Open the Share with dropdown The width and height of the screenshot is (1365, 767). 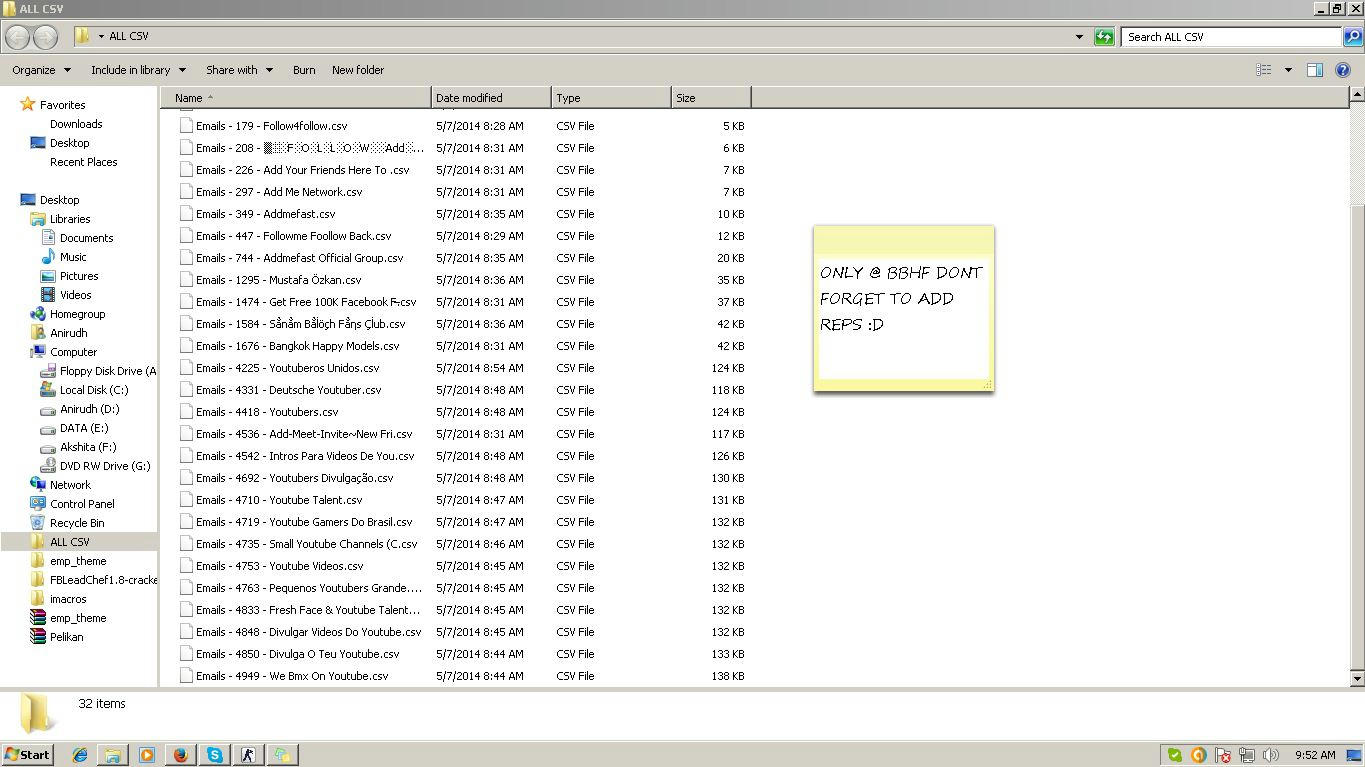(x=239, y=70)
